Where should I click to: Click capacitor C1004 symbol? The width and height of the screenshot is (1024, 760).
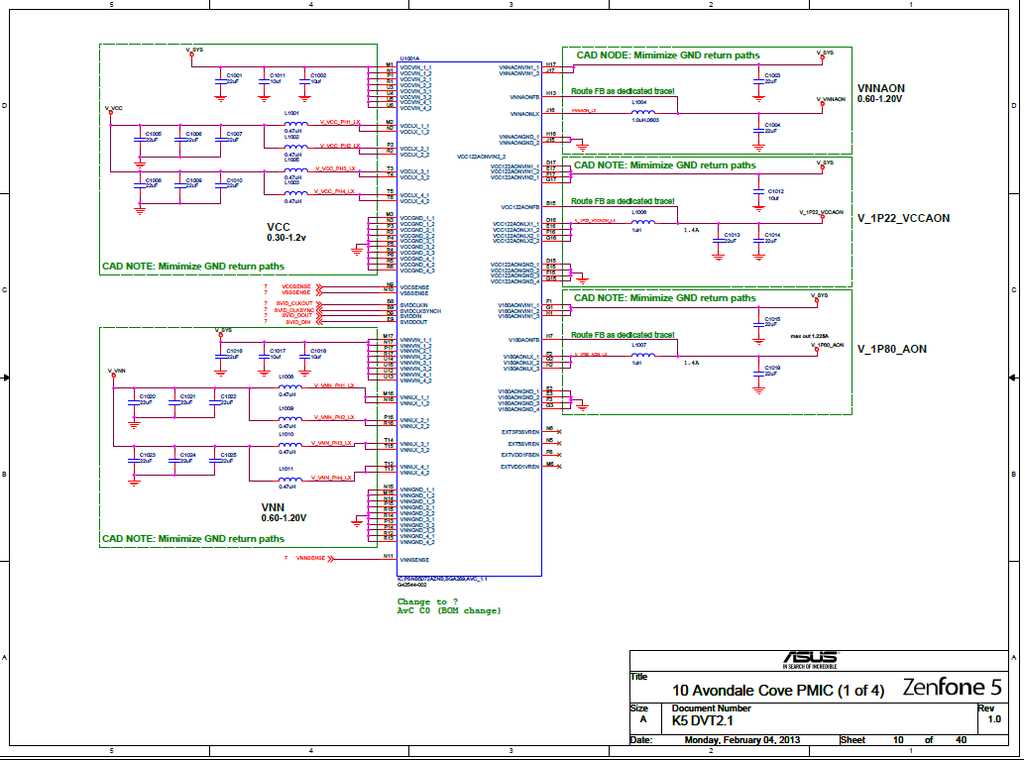click(758, 130)
